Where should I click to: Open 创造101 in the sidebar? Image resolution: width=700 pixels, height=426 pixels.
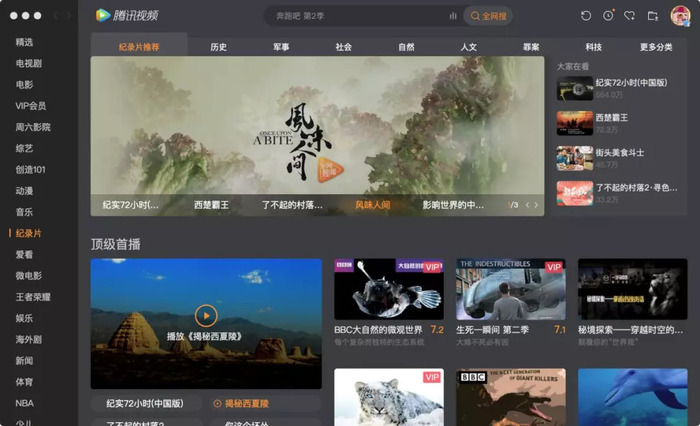click(x=30, y=170)
